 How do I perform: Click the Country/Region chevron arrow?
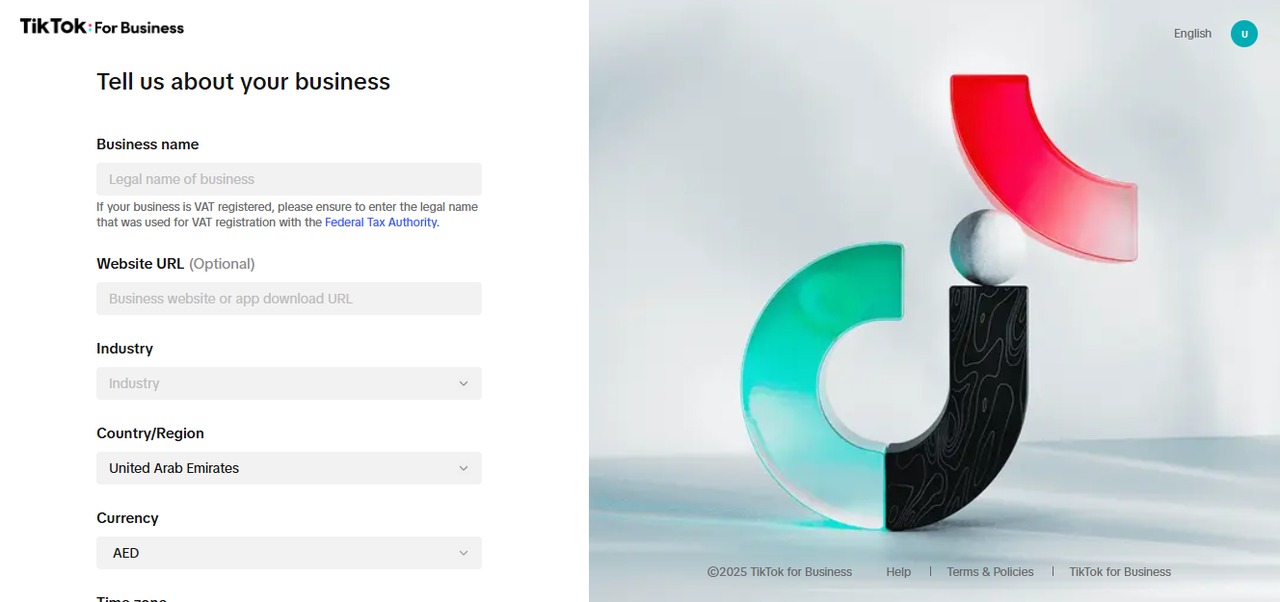click(463, 468)
